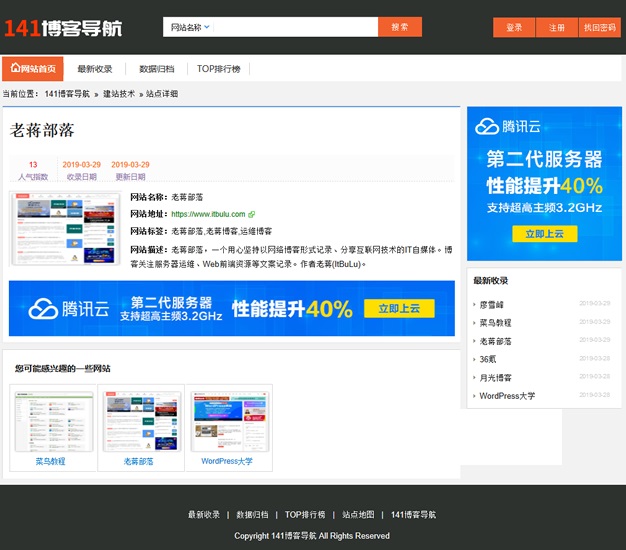Open 月光博客 in the 最新收录 list
This screenshot has height=550, width=626.
click(x=495, y=378)
